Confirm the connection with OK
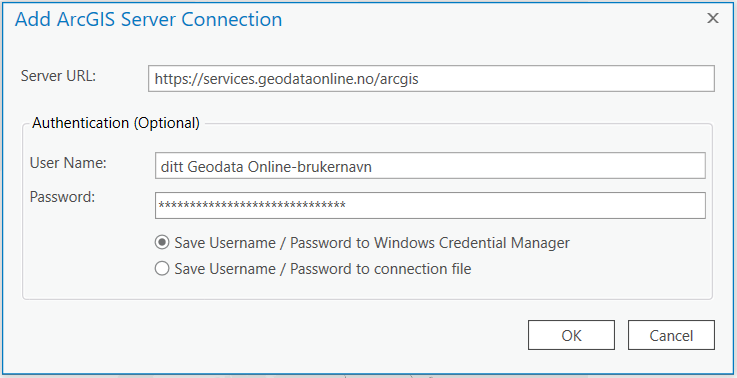 point(571,335)
